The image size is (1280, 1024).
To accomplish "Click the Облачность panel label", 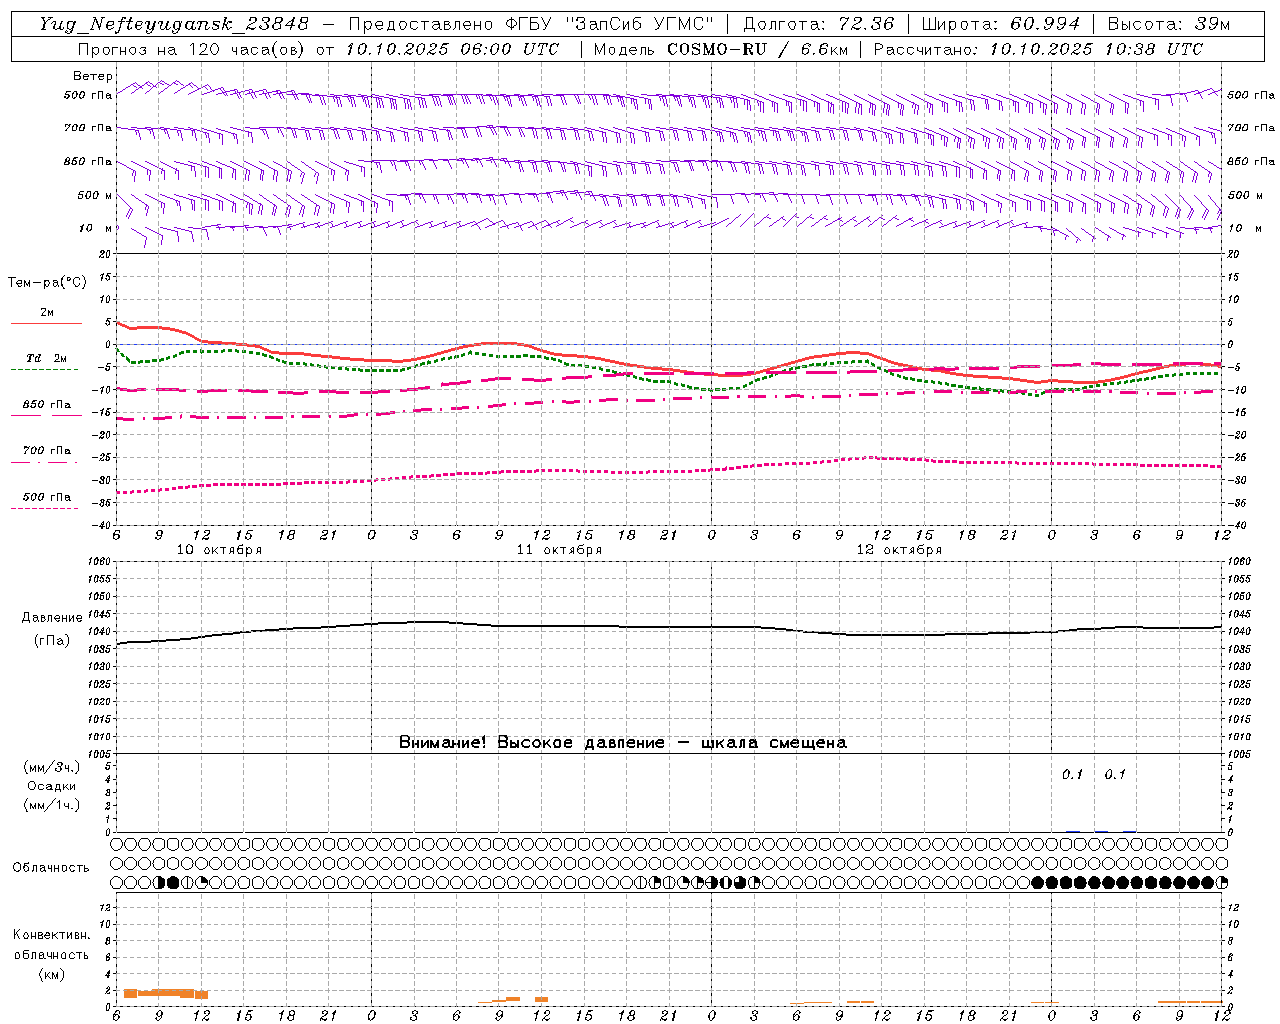I will tap(51, 867).
